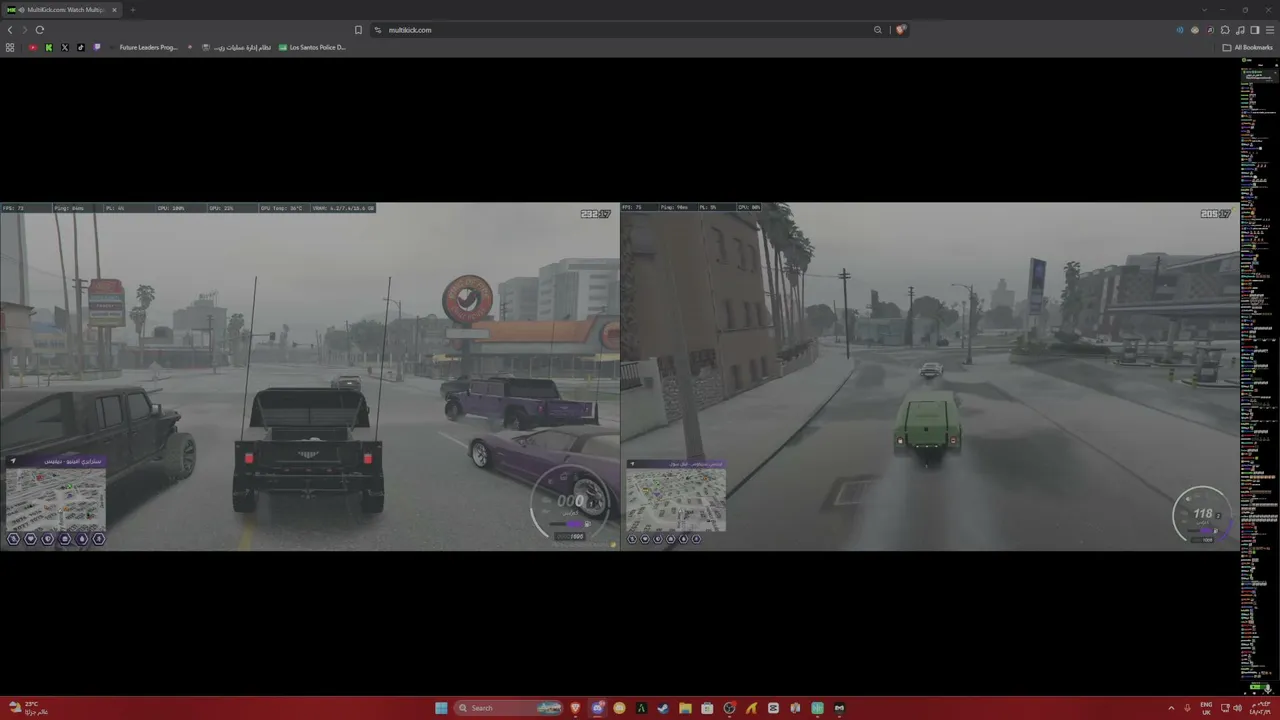
Task: Open the Extensions puzzle-piece menu
Action: [x=1225, y=30]
